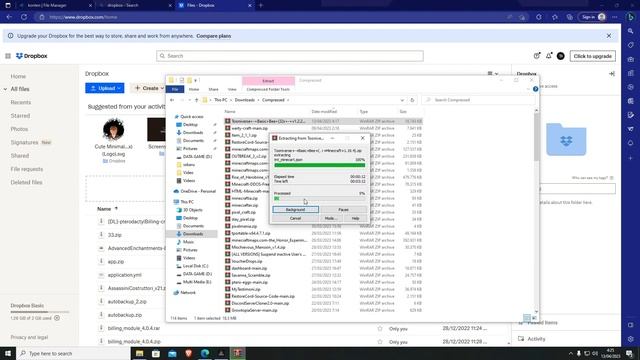
Task: Click Cancel button in WinRAR dialog
Action: pos(296,218)
